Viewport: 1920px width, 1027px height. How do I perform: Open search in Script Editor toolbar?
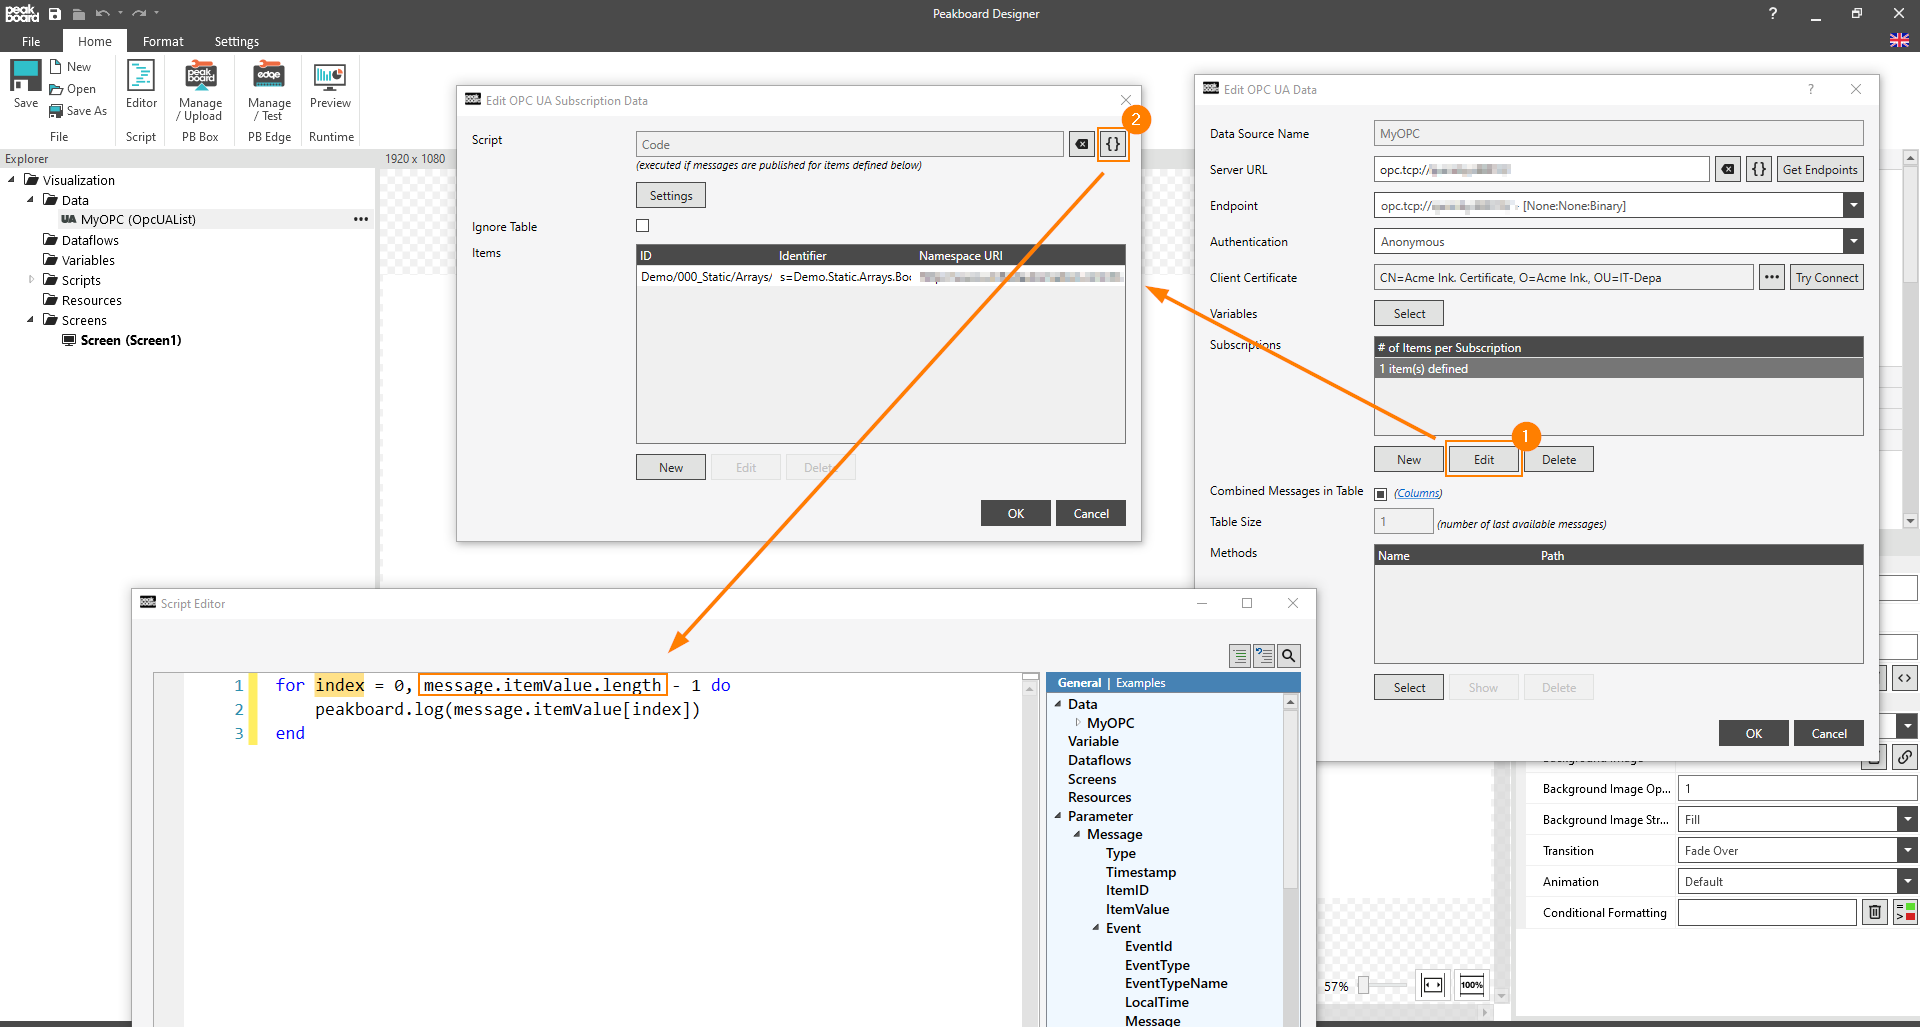click(x=1289, y=656)
